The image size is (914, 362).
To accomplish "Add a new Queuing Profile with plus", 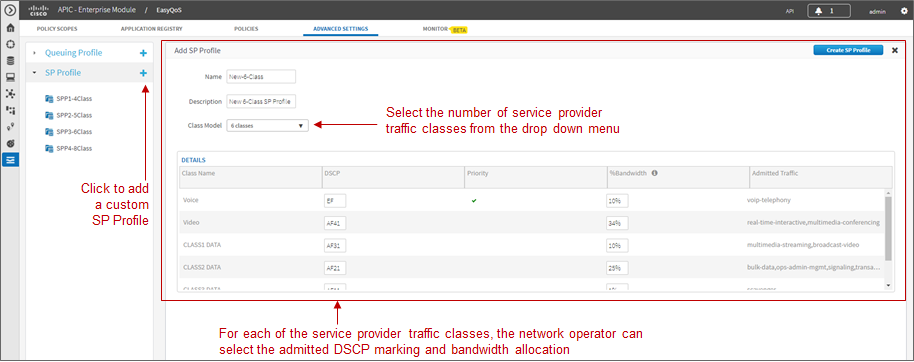I will pos(143,53).
